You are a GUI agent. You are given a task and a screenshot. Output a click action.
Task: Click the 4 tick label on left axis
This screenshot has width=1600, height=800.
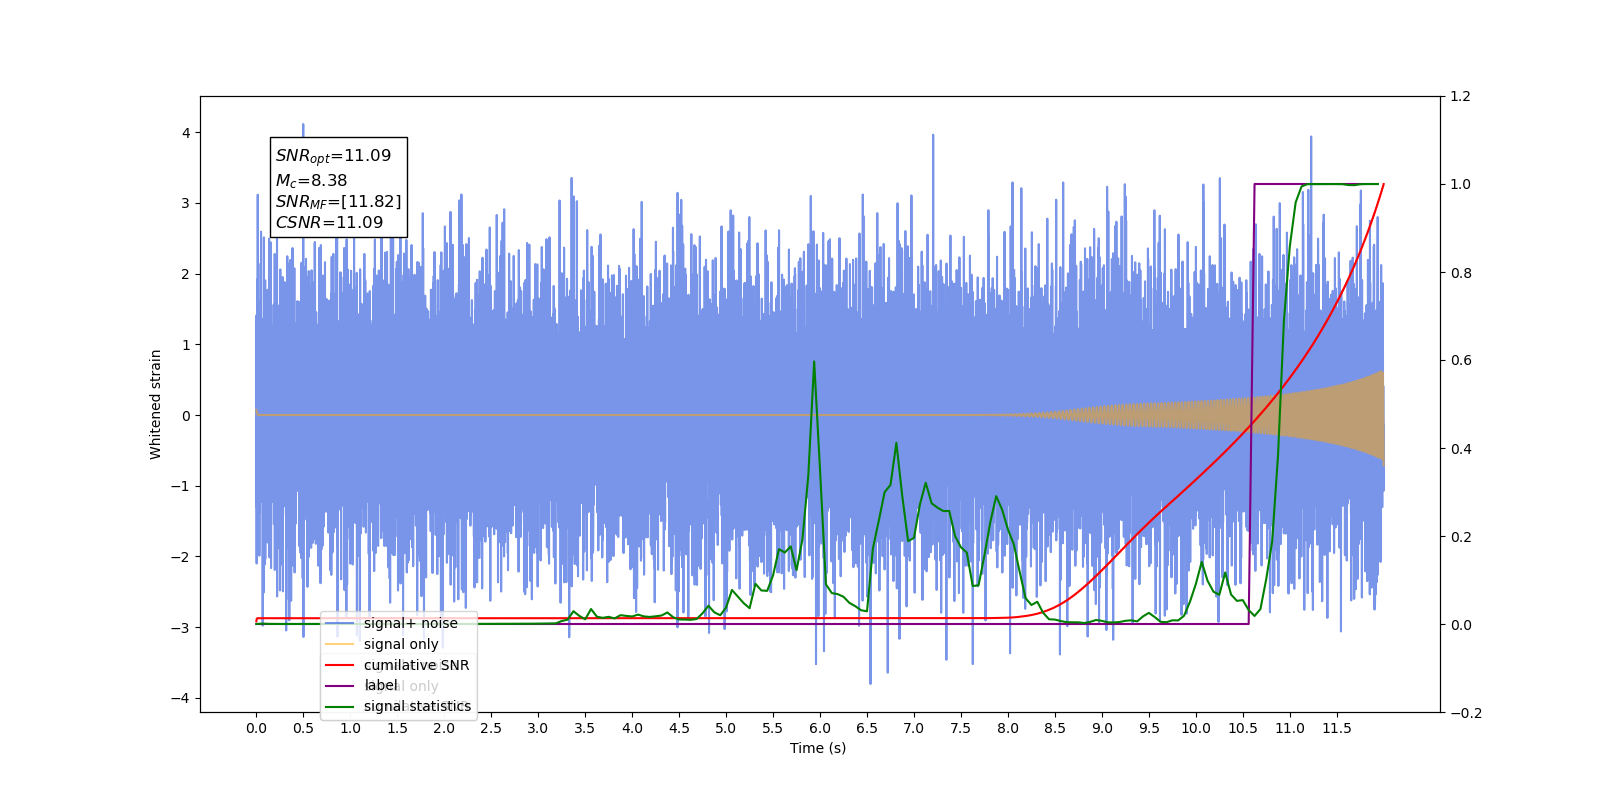(186, 133)
